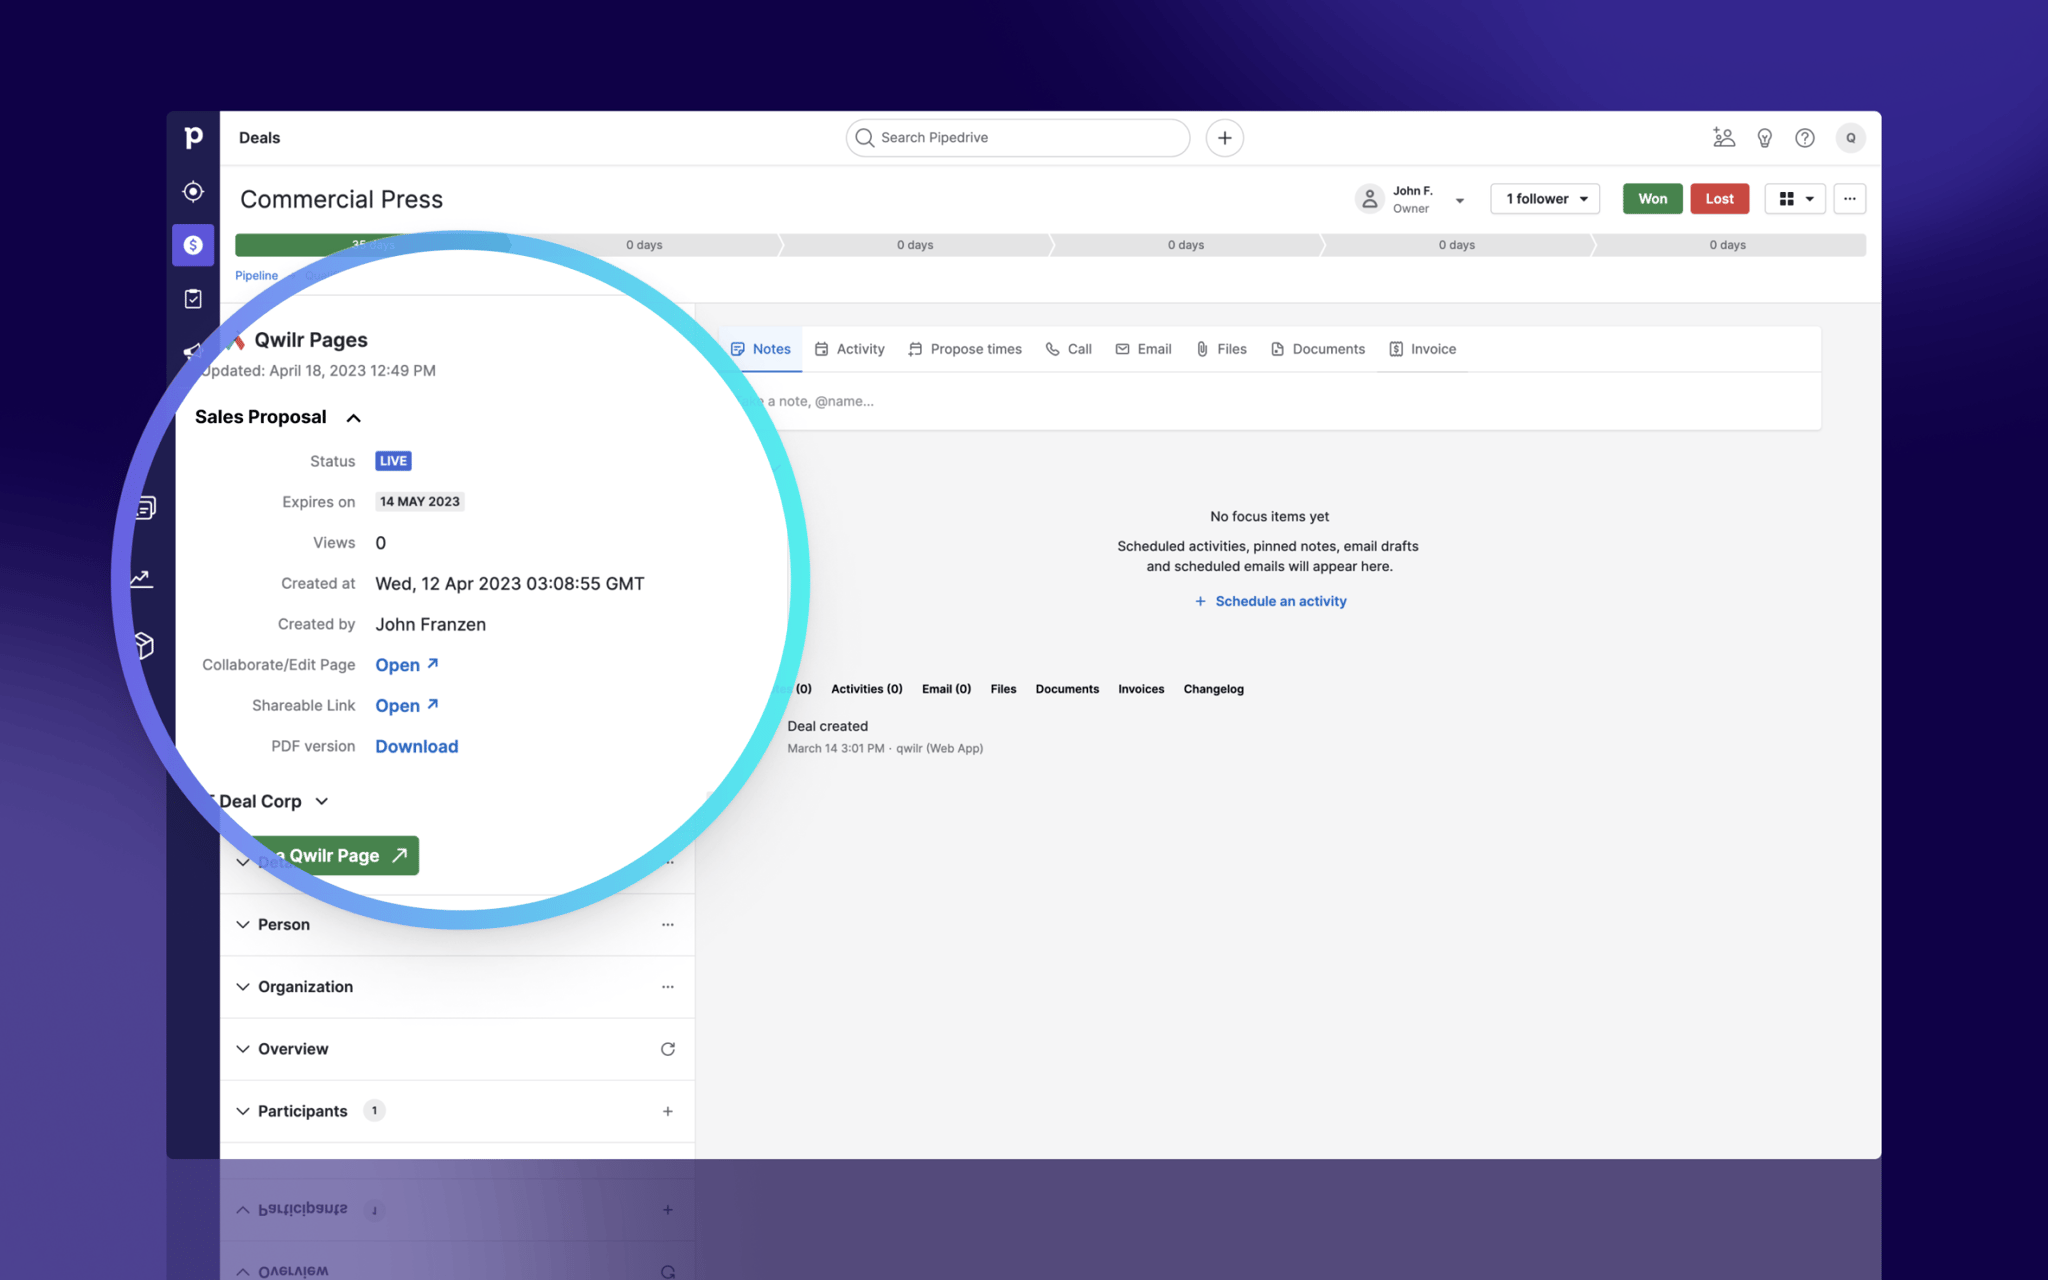Open Activities using the clipboard icon
The height and width of the screenshot is (1280, 2048).
pos(193,297)
